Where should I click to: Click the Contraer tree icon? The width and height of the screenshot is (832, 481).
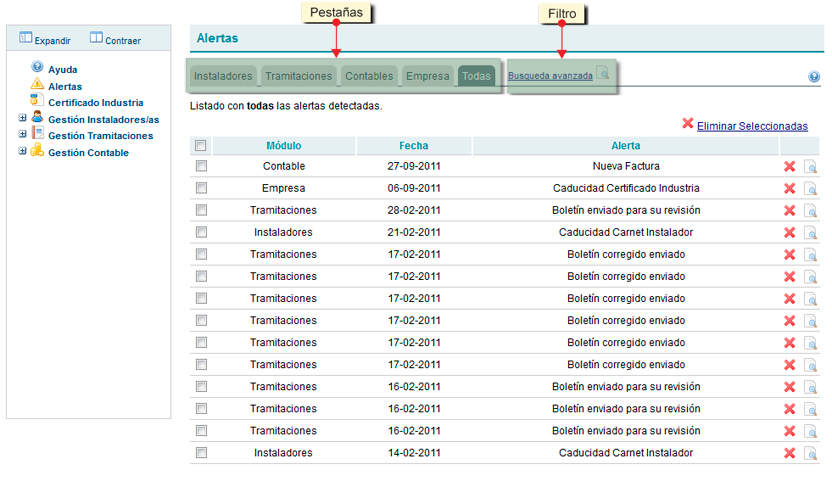[96, 39]
